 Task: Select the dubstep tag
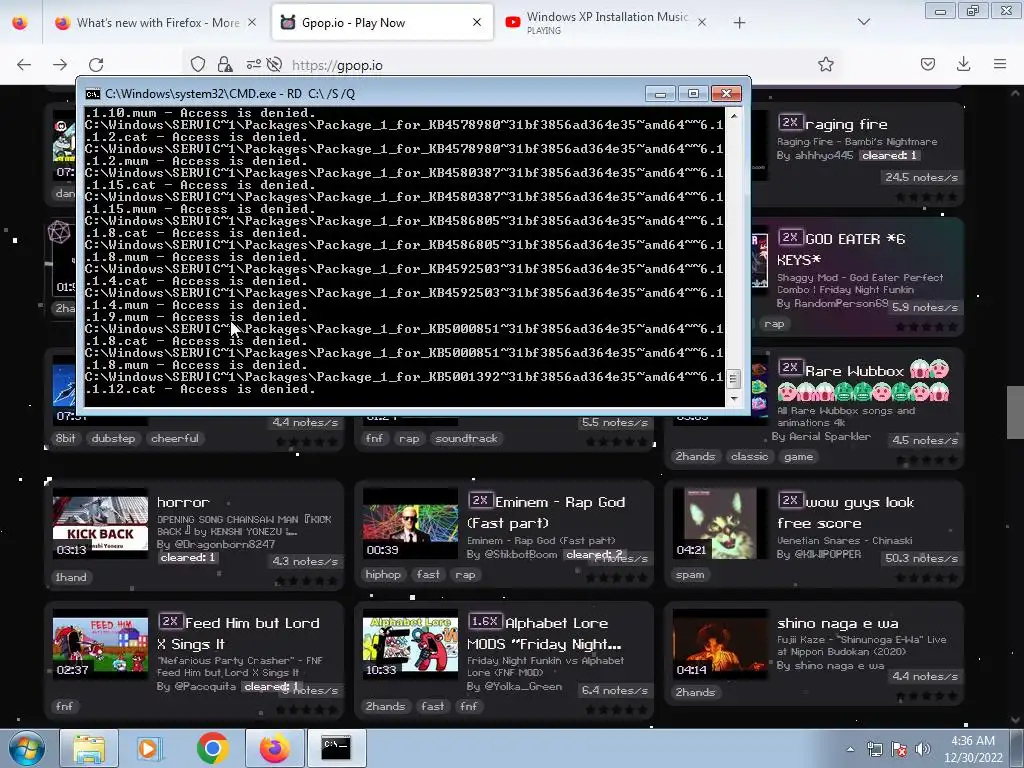click(113, 438)
